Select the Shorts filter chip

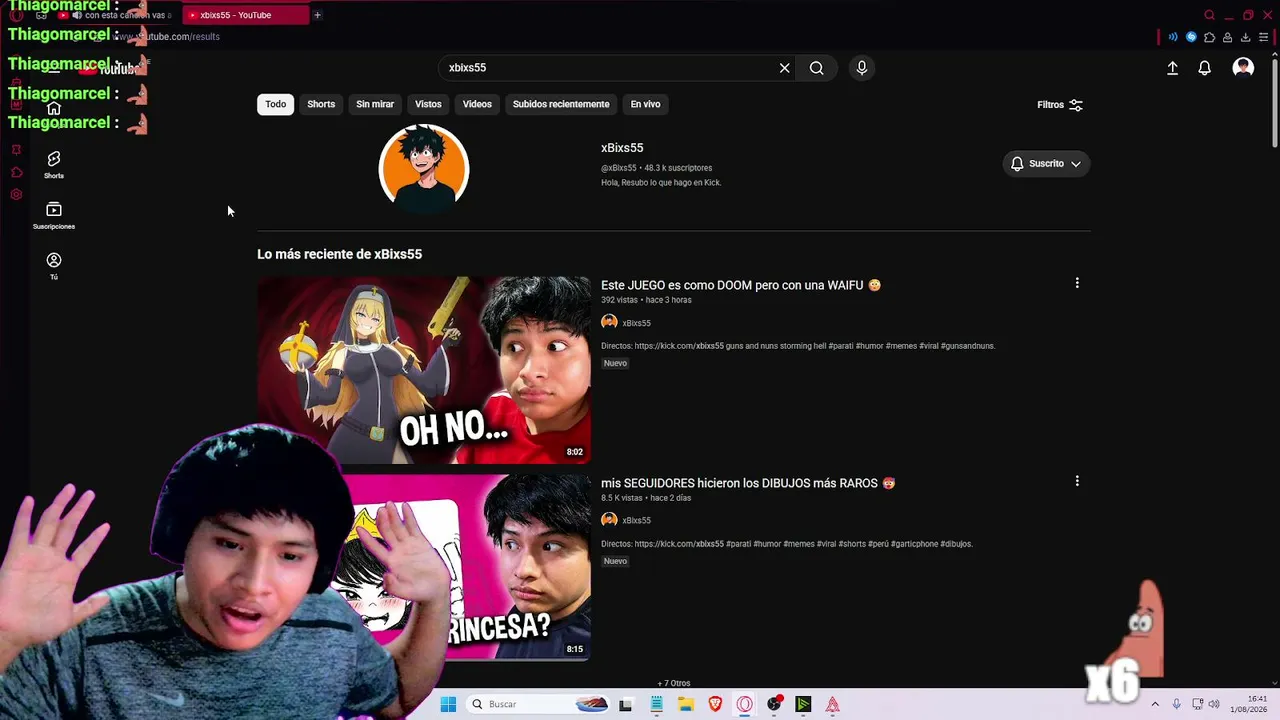(321, 104)
